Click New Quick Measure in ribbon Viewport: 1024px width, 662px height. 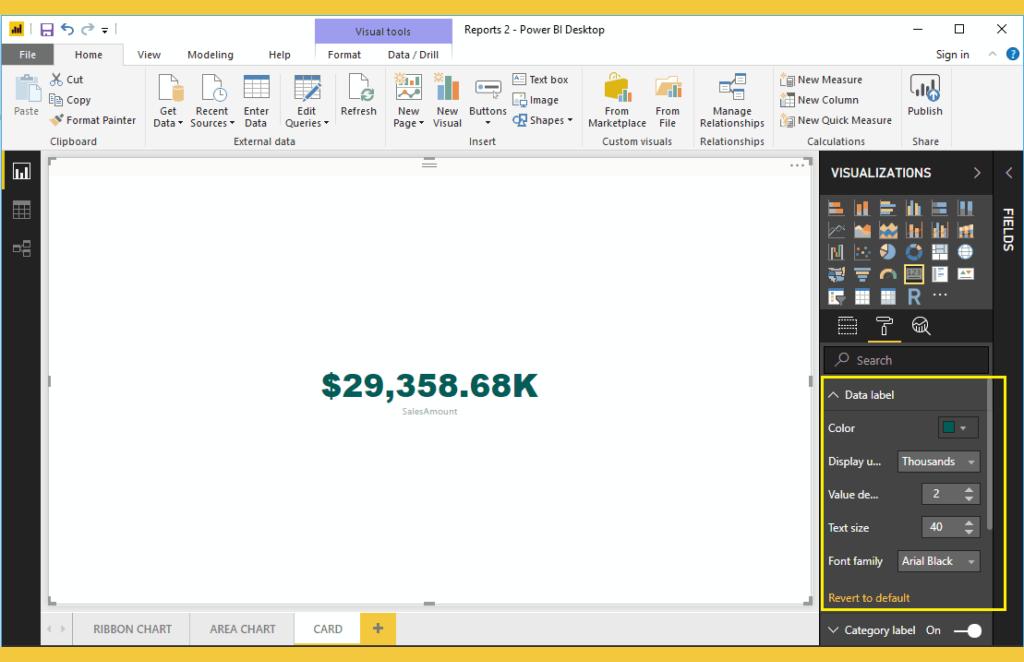point(835,120)
